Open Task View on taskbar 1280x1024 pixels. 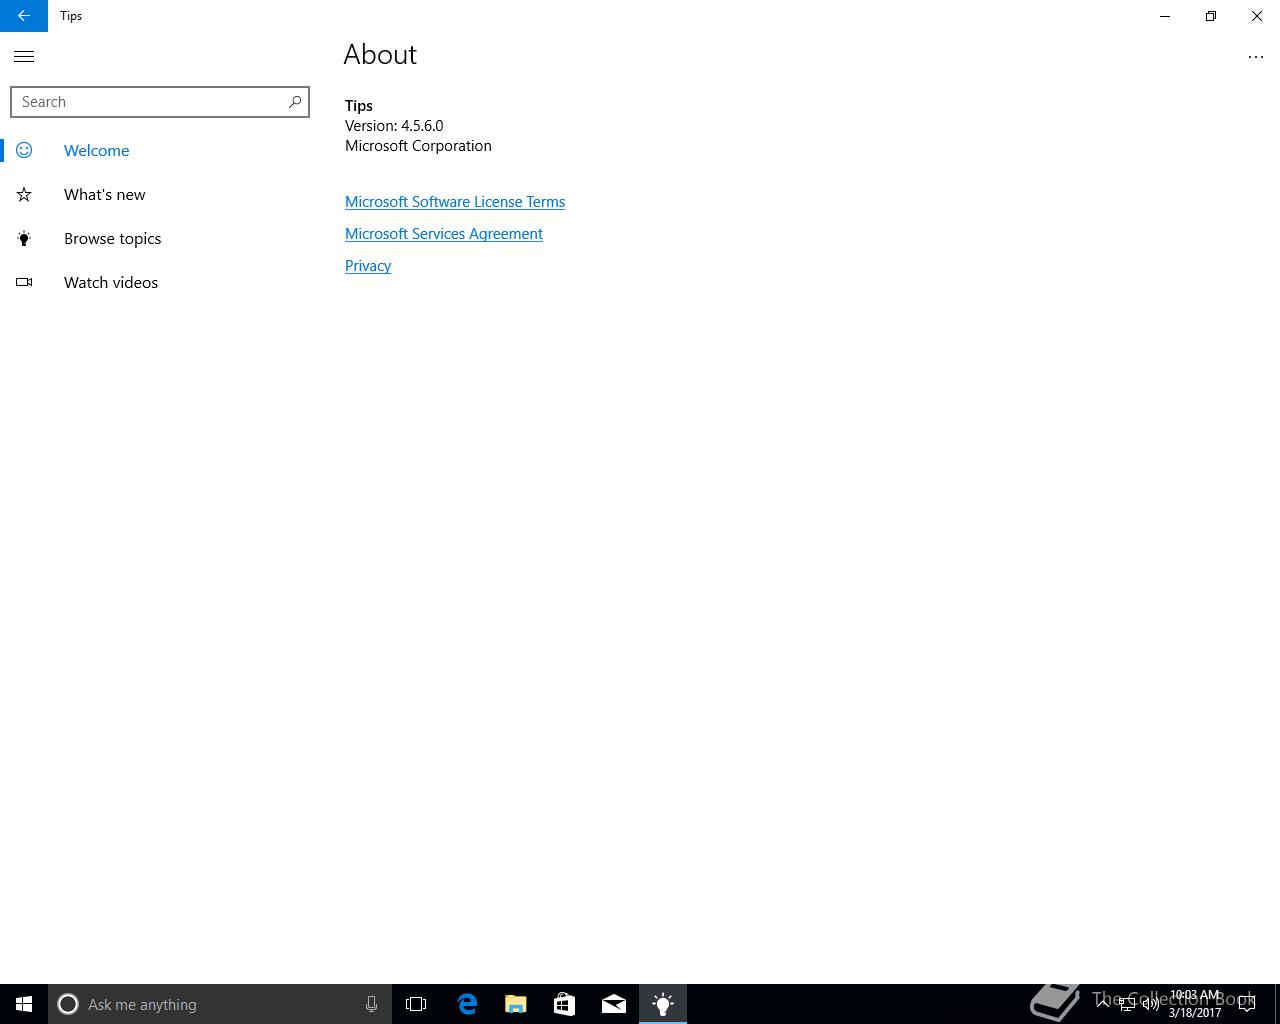click(x=416, y=1004)
